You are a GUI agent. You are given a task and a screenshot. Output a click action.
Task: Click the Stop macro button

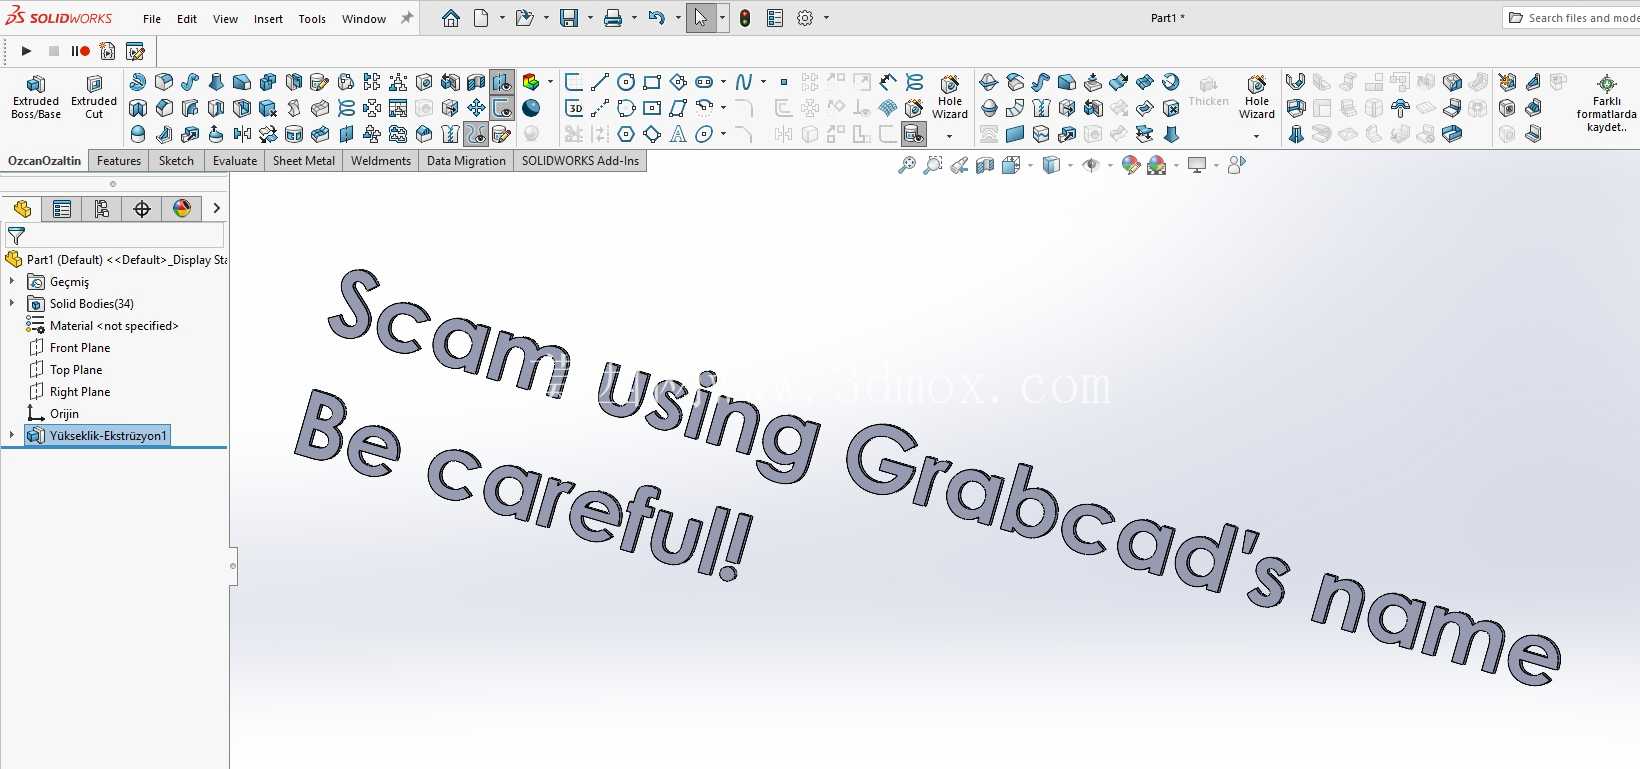click(x=54, y=51)
